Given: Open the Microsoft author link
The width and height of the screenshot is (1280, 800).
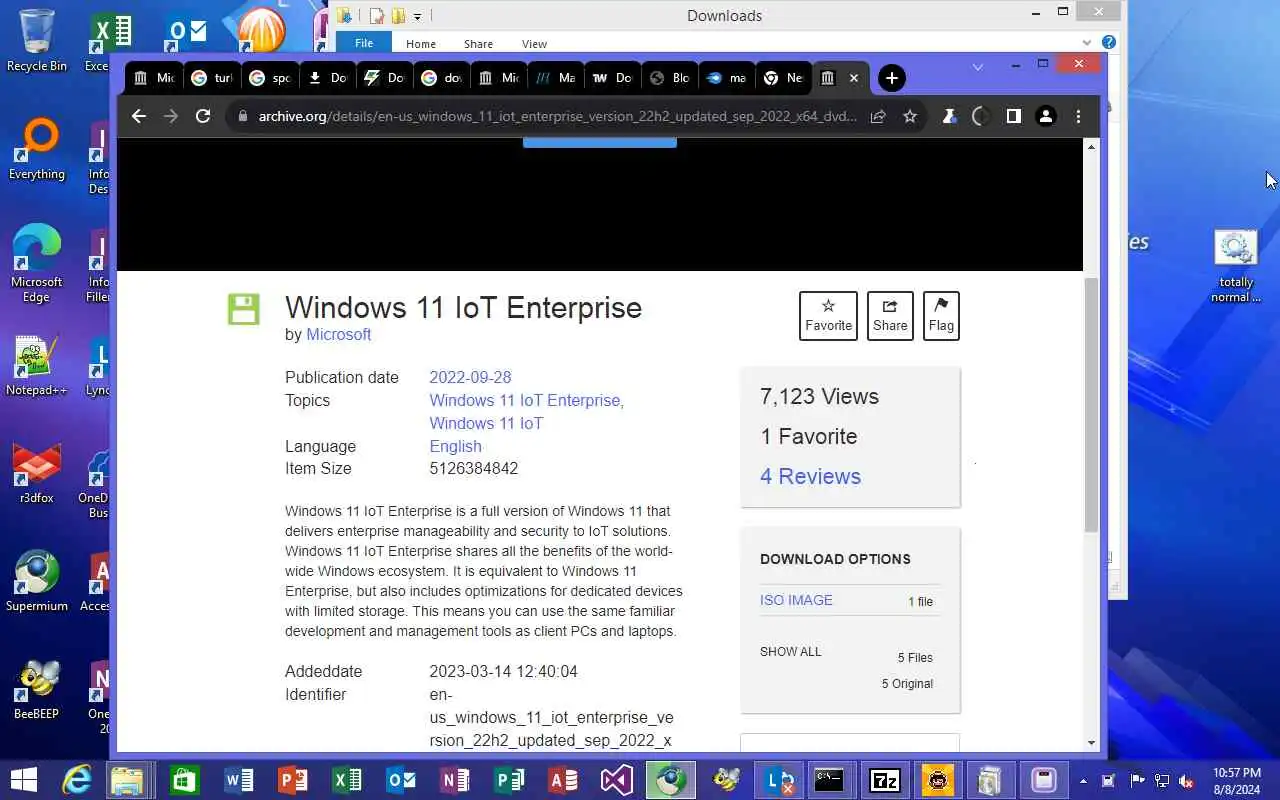Looking at the screenshot, I should coord(338,334).
